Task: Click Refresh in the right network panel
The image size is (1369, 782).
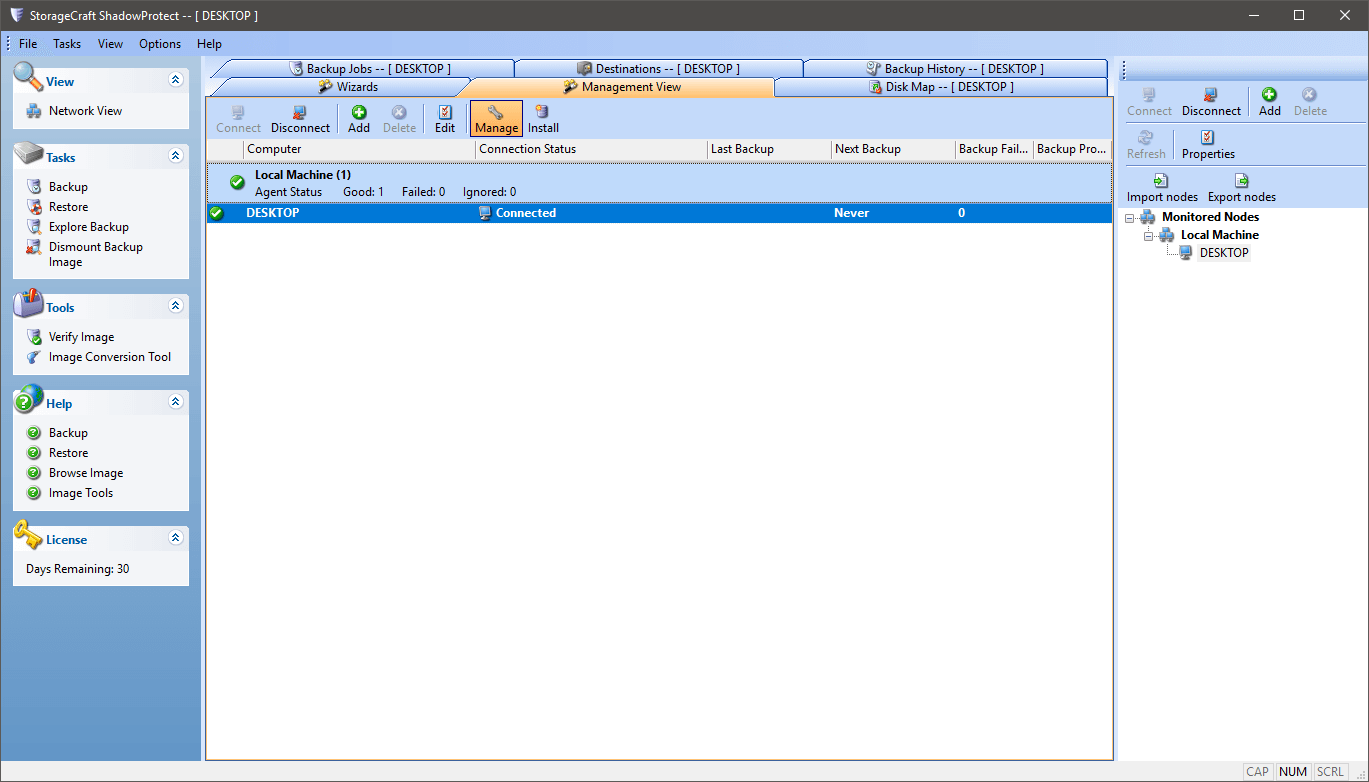Action: tap(1146, 145)
